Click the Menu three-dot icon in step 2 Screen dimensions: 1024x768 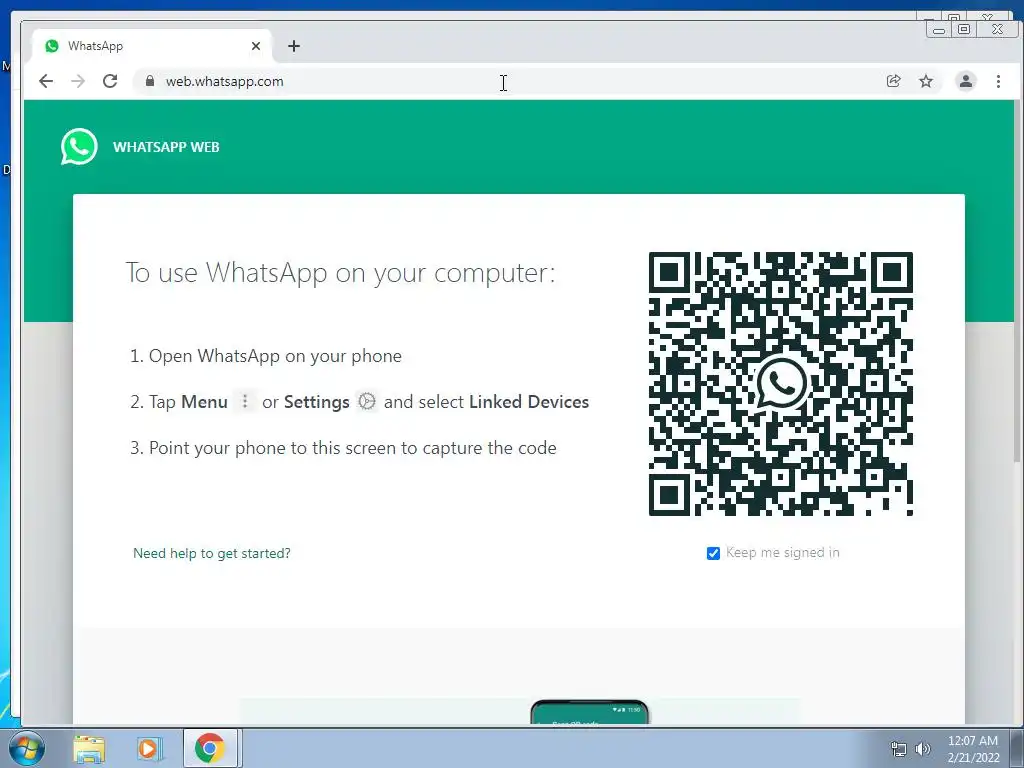tap(245, 401)
